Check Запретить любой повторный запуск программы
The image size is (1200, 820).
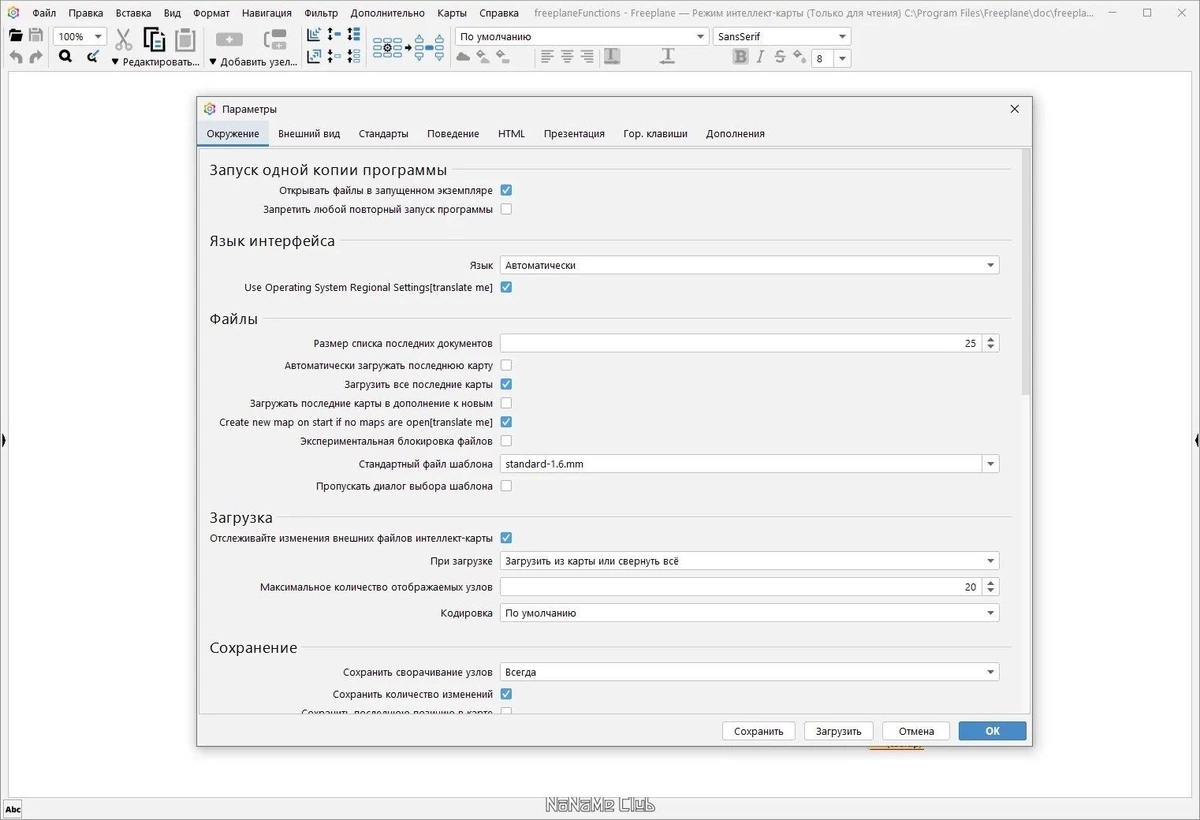pos(506,209)
